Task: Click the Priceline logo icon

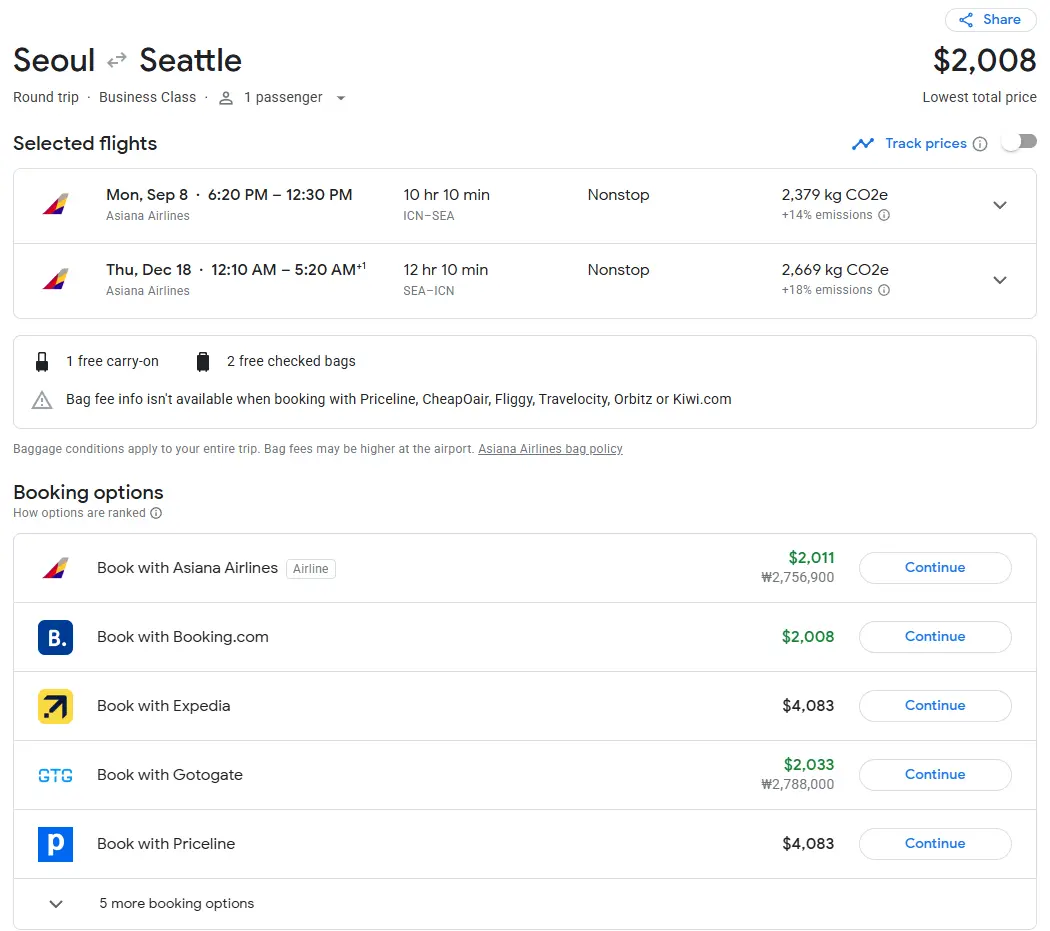Action: click(56, 844)
